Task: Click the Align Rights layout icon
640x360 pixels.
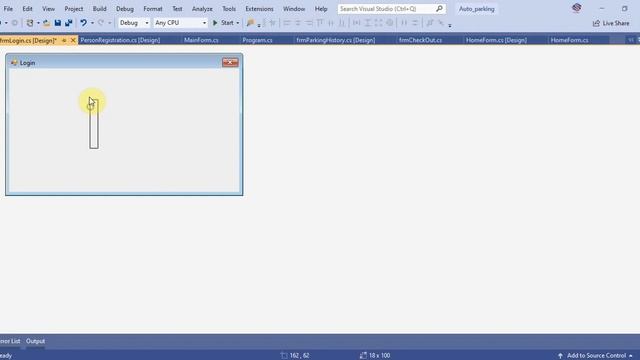Action: pos(309,23)
